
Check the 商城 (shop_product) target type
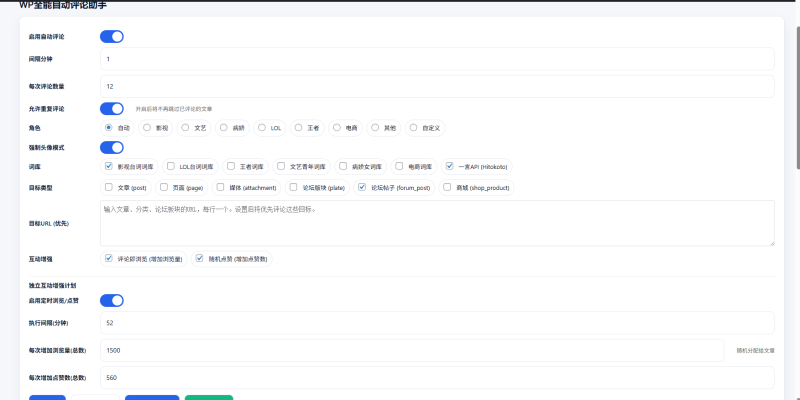tap(447, 186)
